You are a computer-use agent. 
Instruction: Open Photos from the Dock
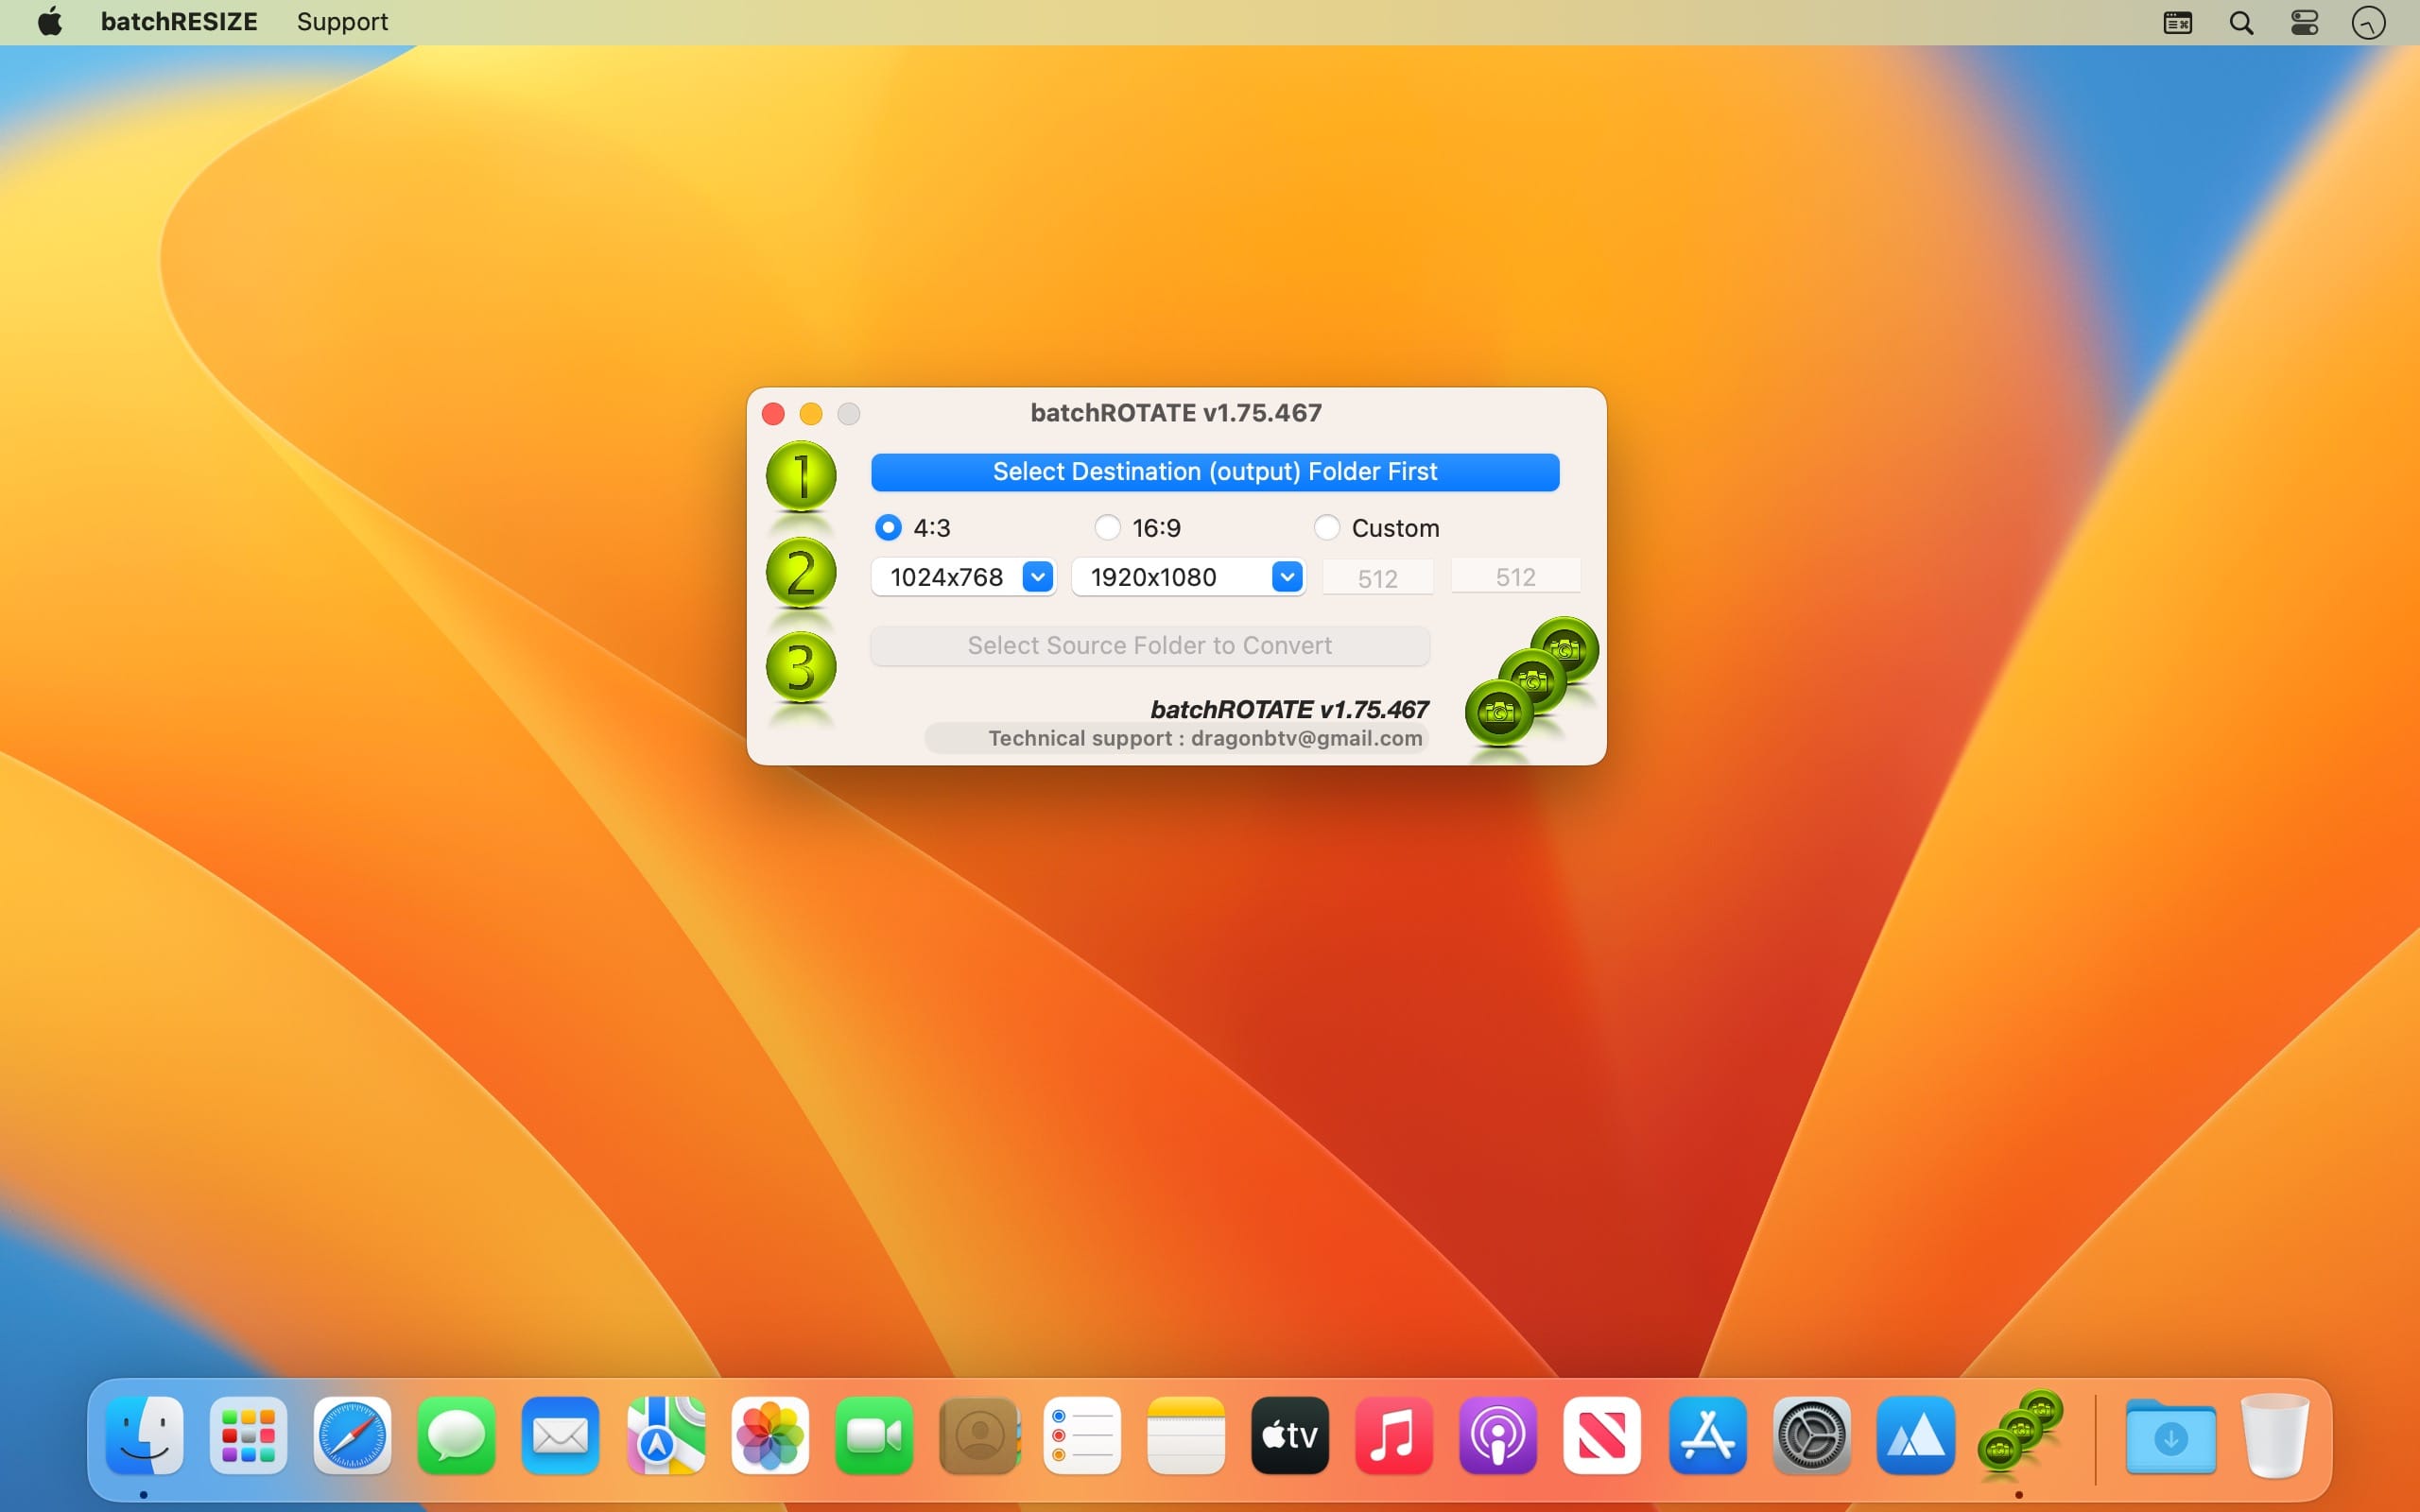tap(769, 1435)
